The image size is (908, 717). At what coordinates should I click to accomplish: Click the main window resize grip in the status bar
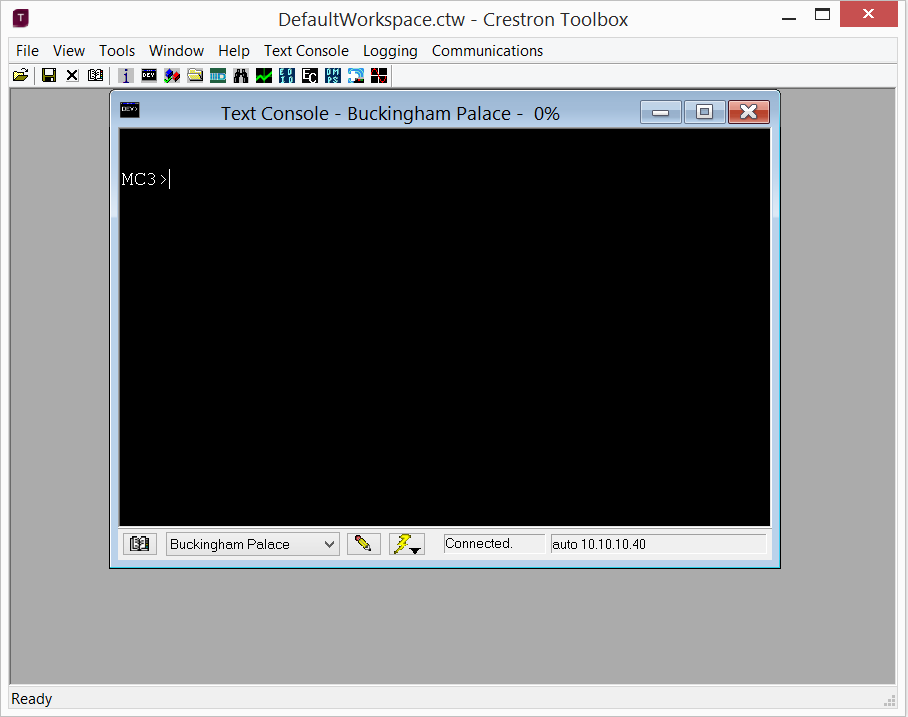point(890,701)
